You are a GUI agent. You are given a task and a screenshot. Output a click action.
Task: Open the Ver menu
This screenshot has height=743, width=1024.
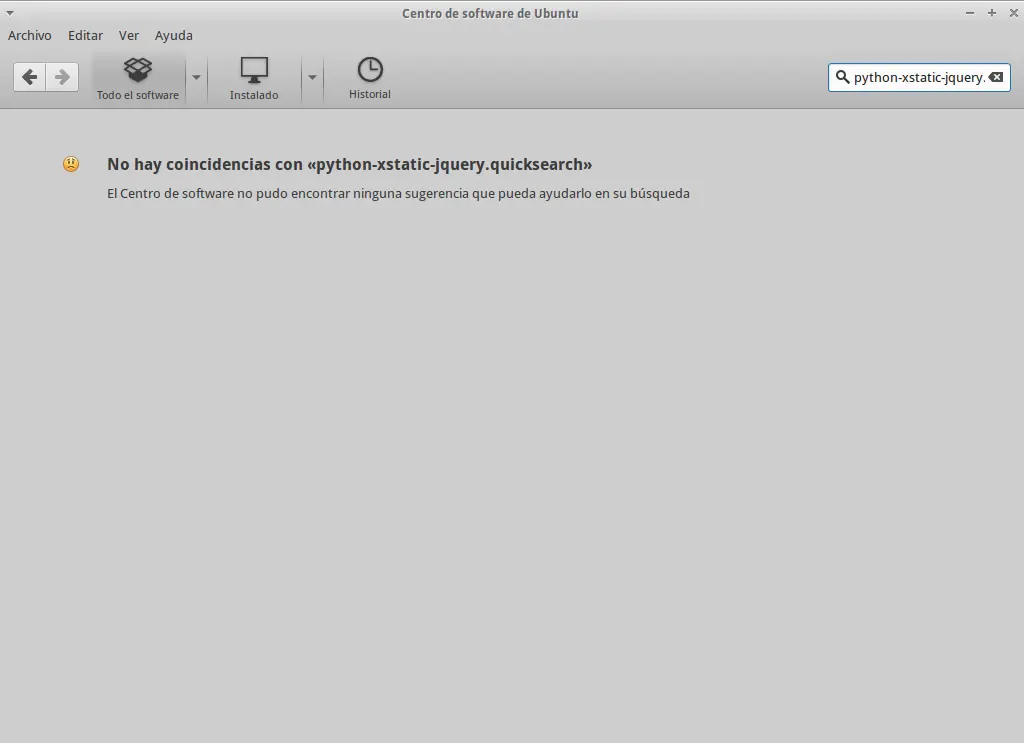click(x=129, y=36)
